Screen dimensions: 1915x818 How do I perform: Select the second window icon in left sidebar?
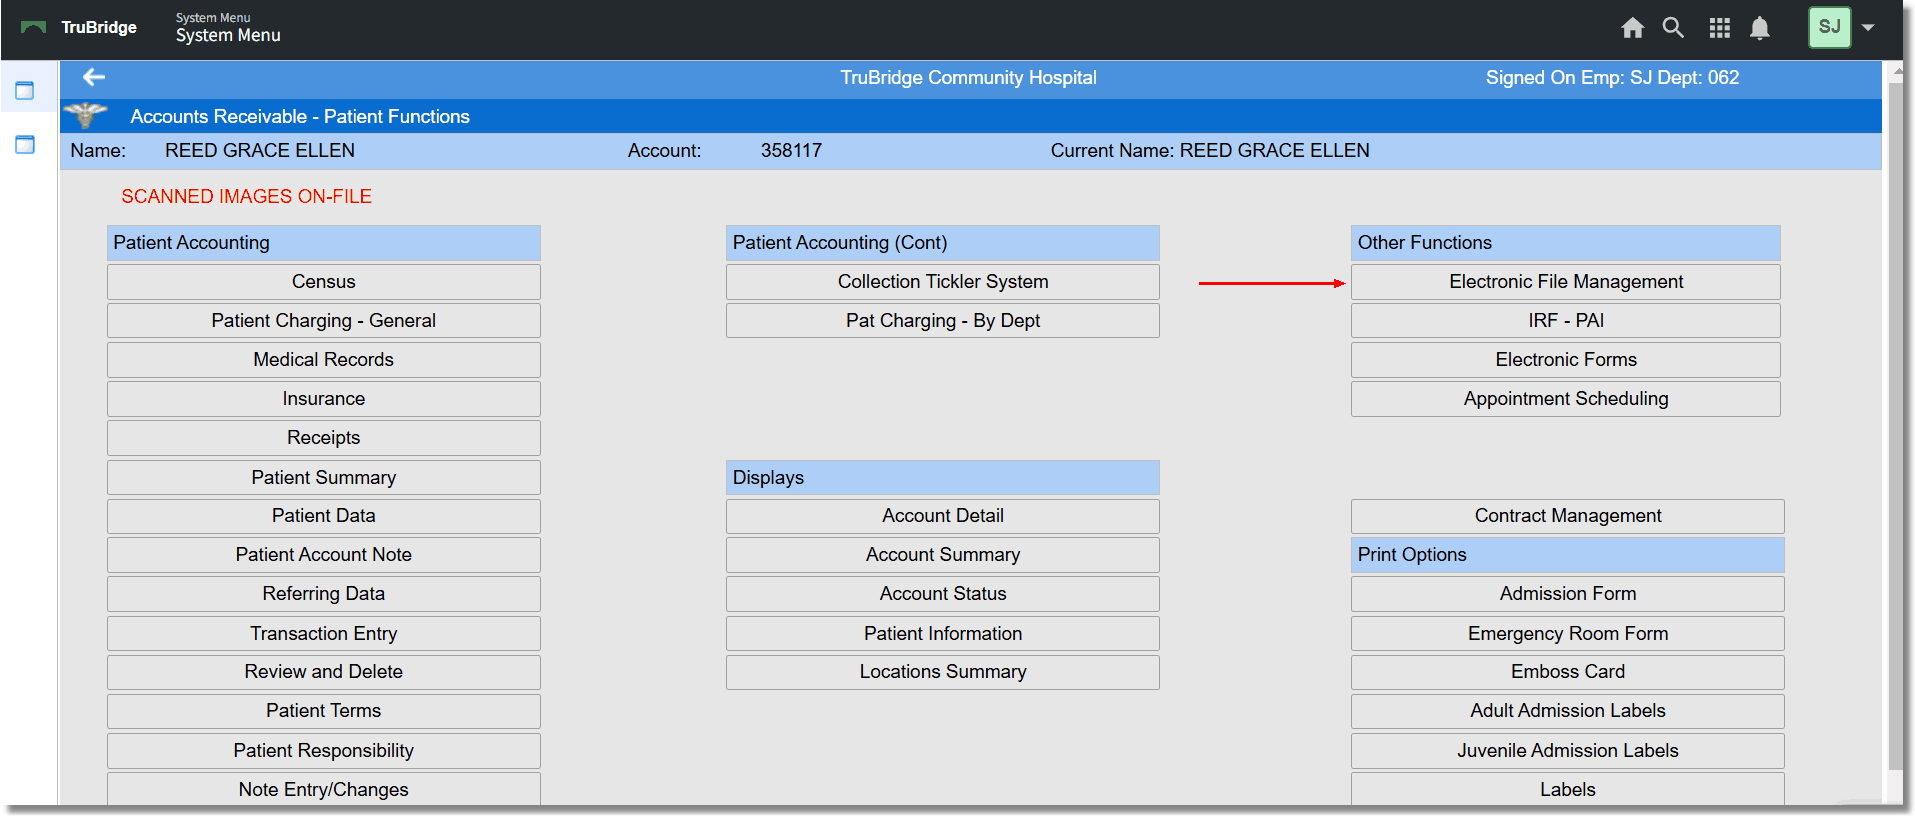pos(25,145)
